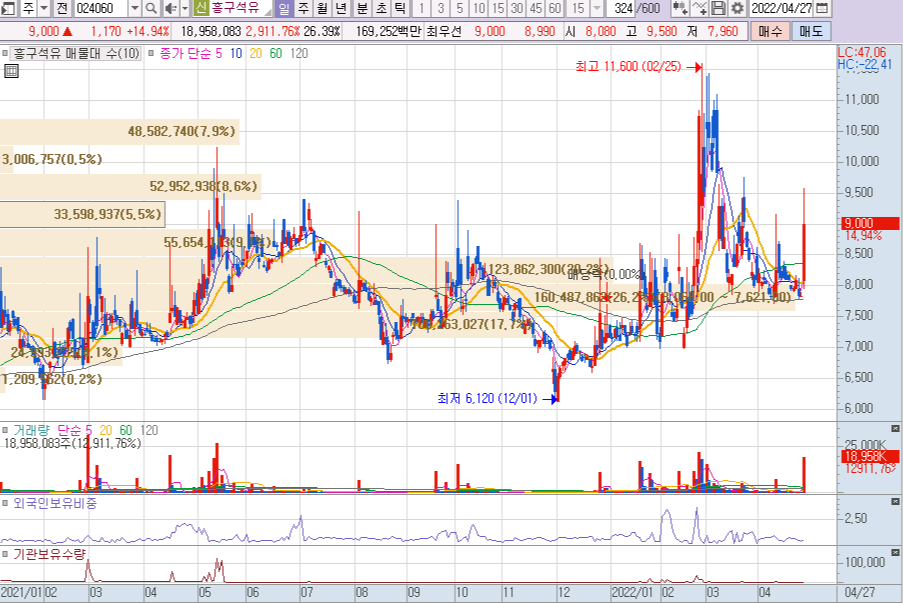Choose the 45 interval button
The width and height of the screenshot is (903, 603).
point(536,8)
